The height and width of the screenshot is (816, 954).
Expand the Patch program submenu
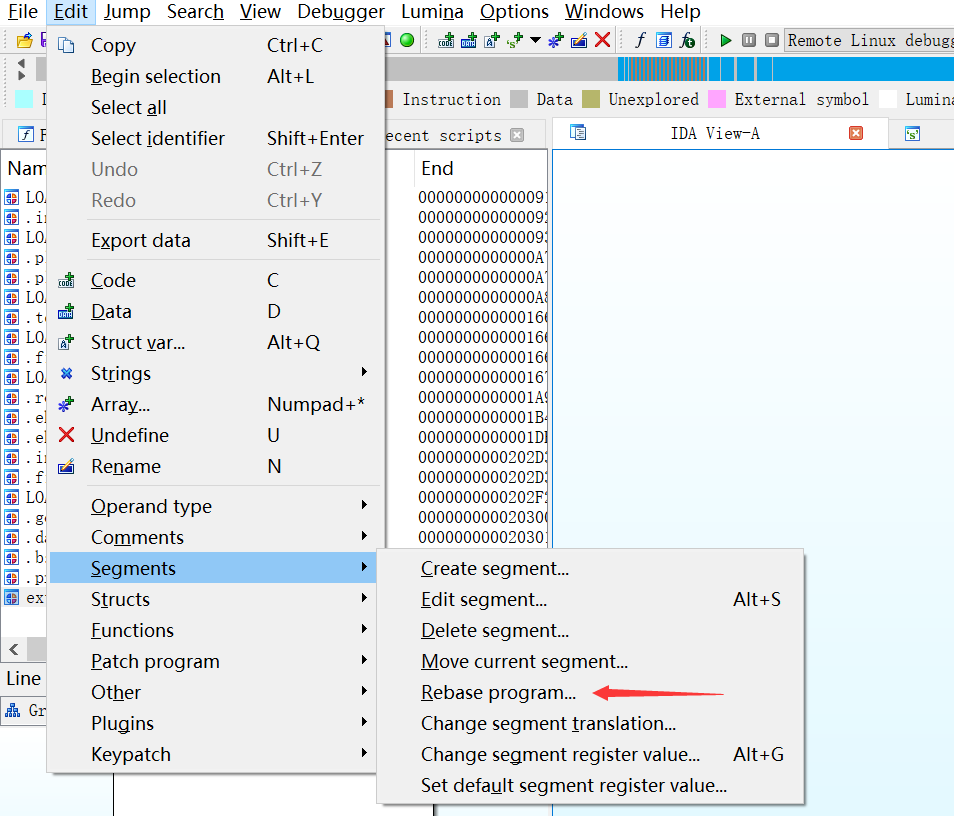[364, 660]
